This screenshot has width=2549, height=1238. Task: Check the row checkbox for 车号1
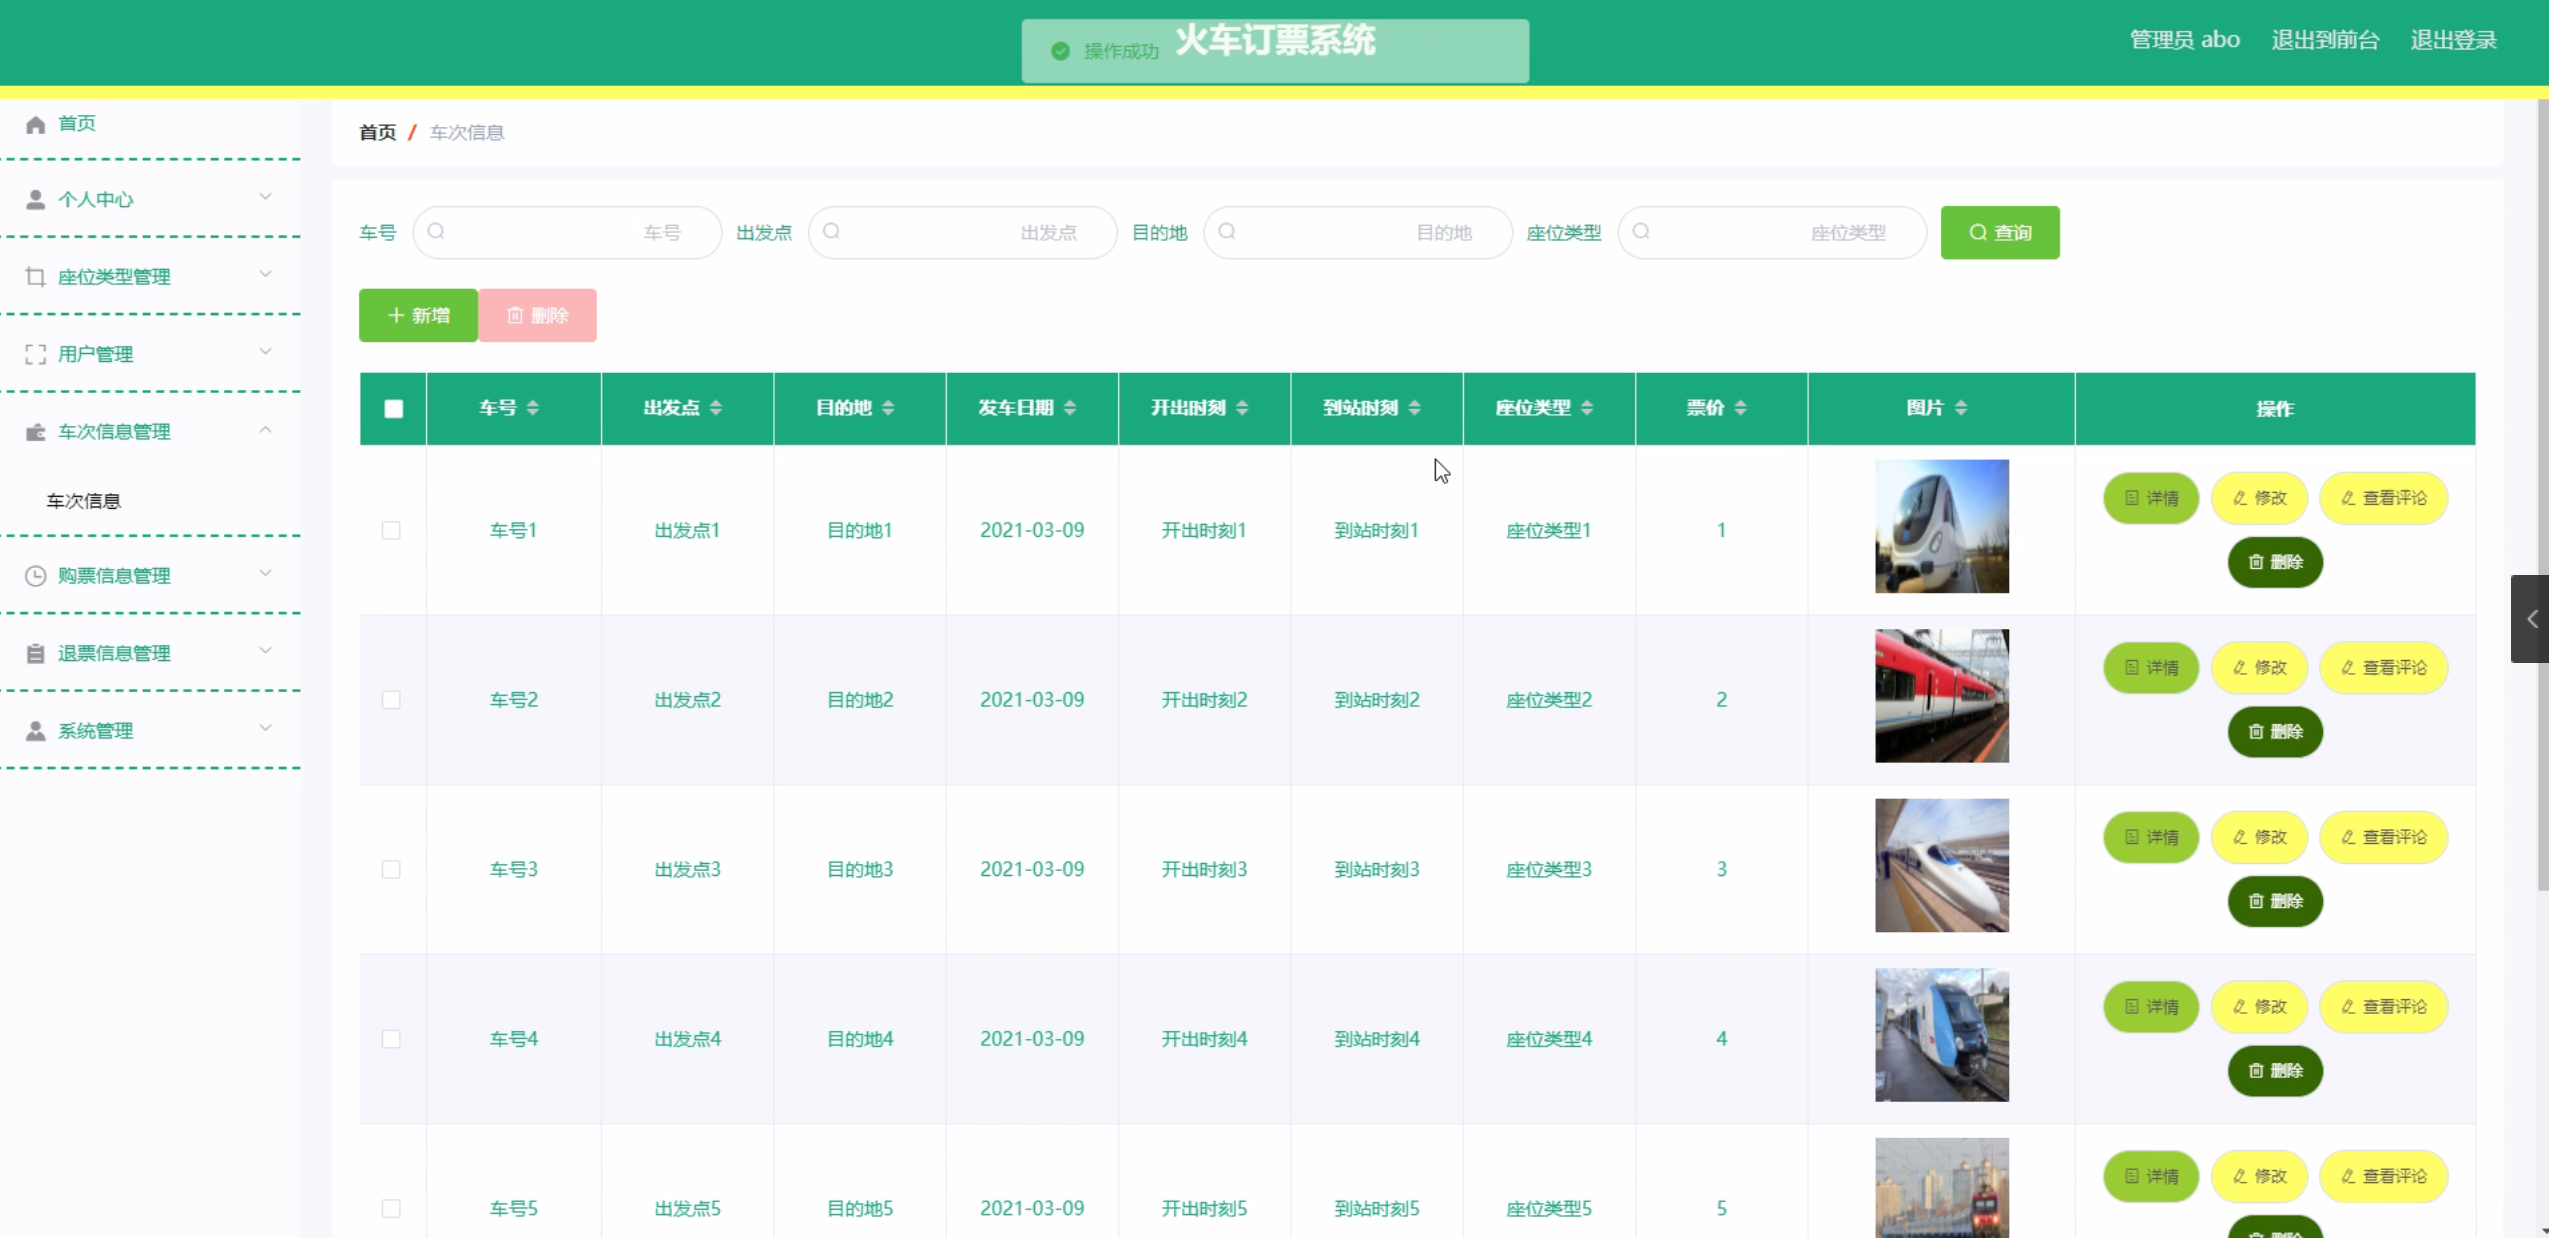(391, 530)
